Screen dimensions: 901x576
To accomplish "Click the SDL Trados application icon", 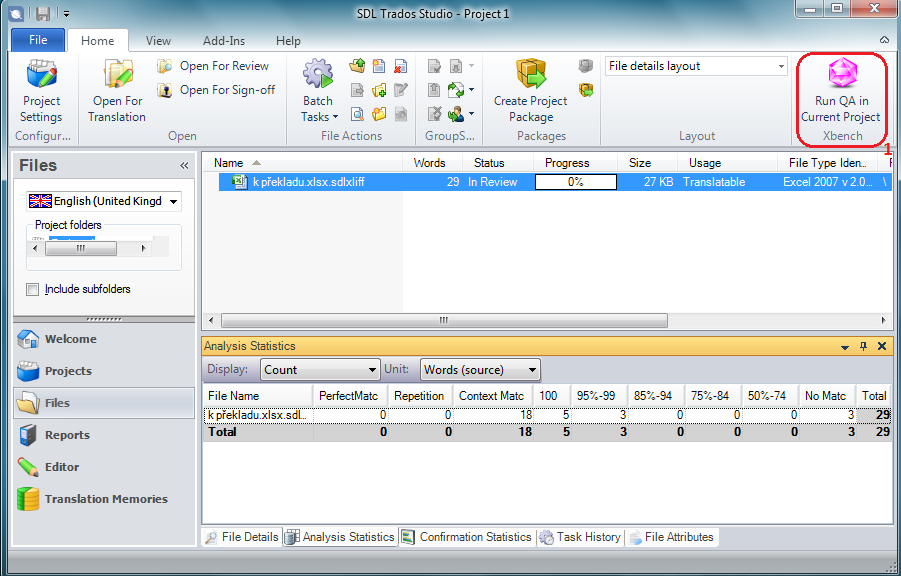I will [17, 13].
